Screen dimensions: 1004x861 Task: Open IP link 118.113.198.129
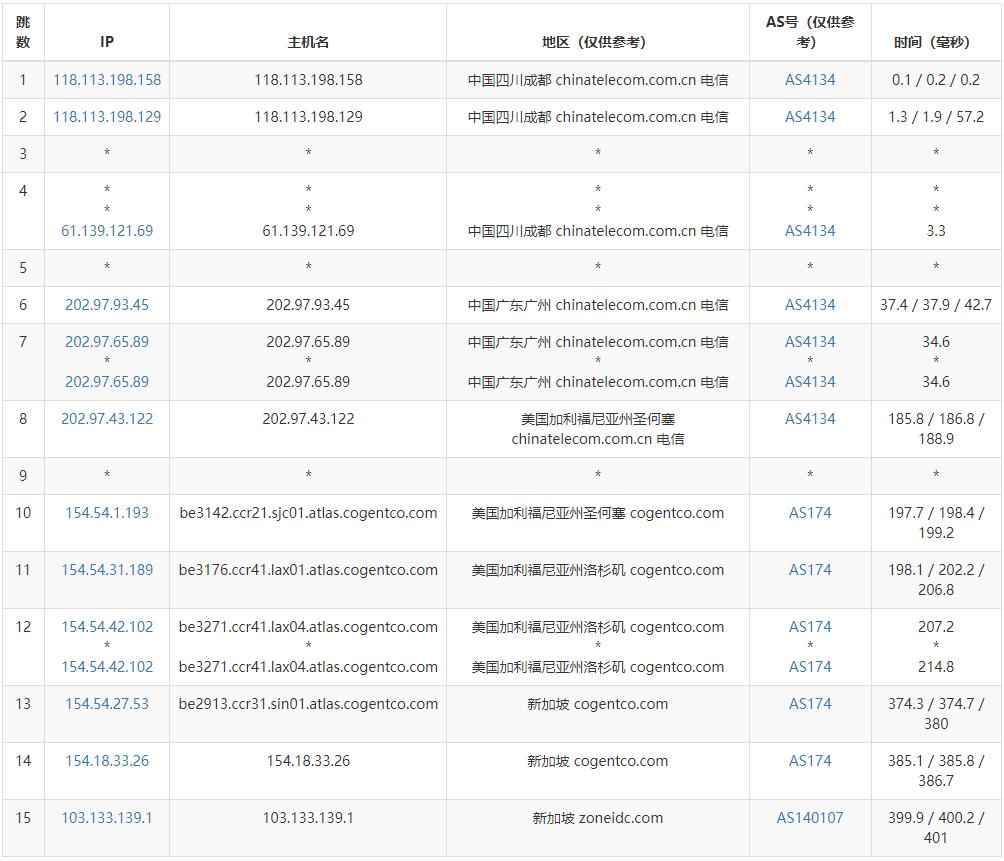107,117
